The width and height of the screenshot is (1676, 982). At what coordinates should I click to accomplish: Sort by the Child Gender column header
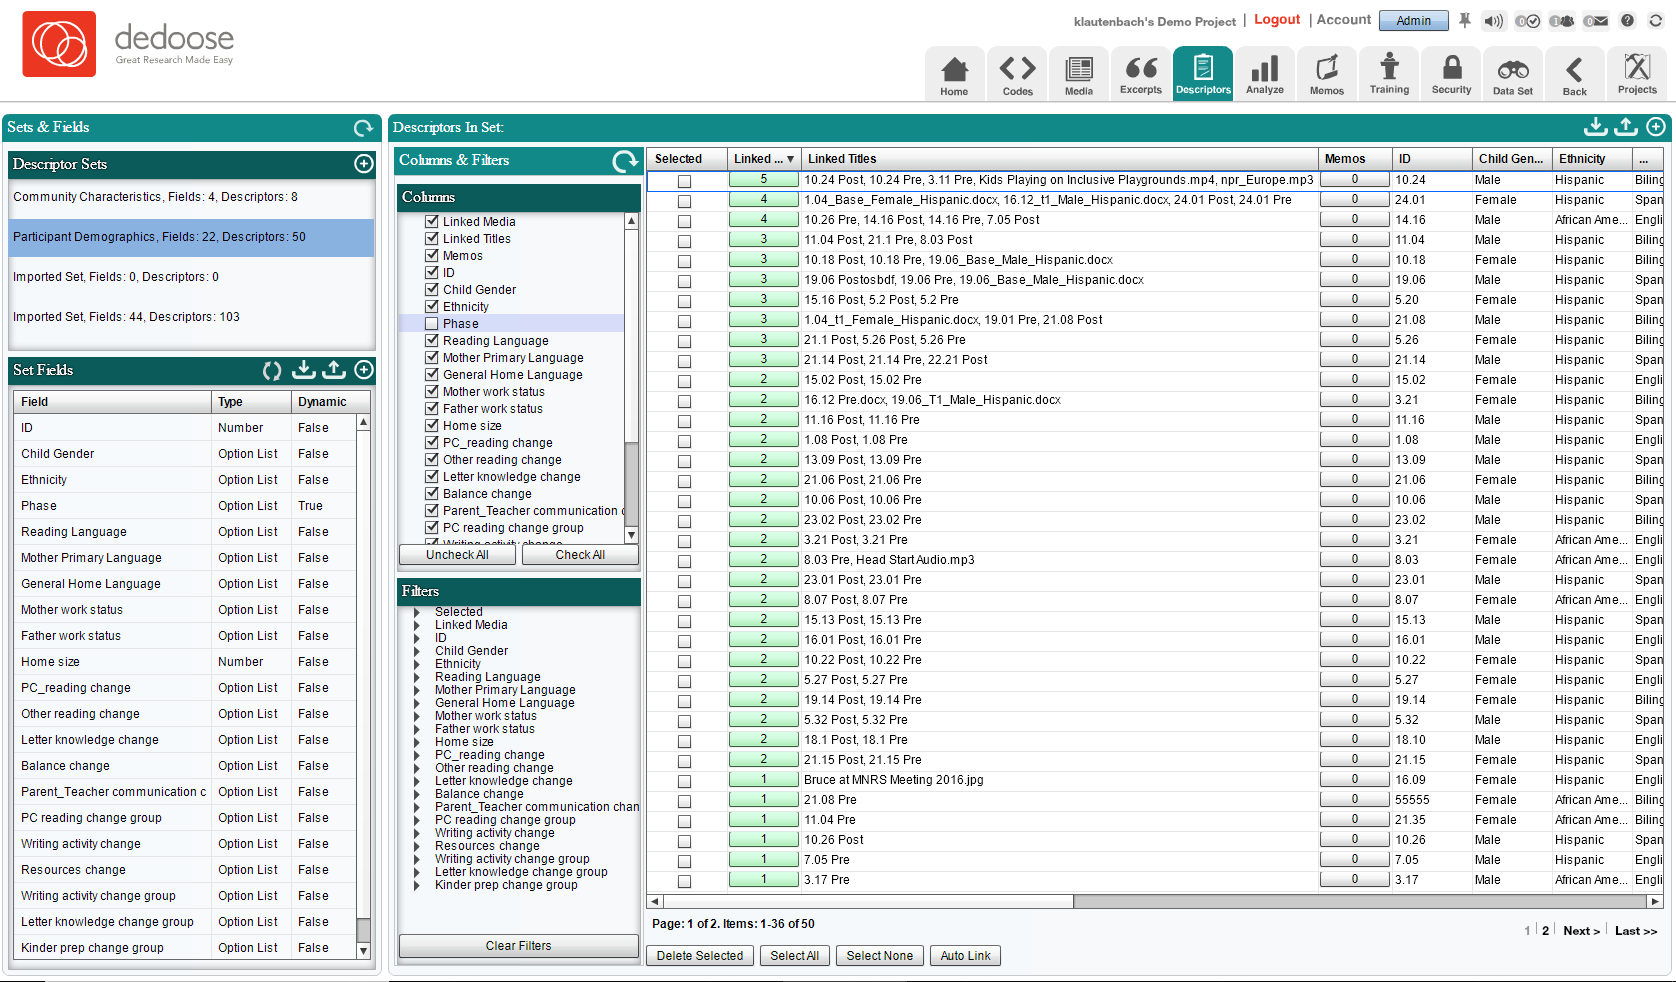click(x=1511, y=159)
